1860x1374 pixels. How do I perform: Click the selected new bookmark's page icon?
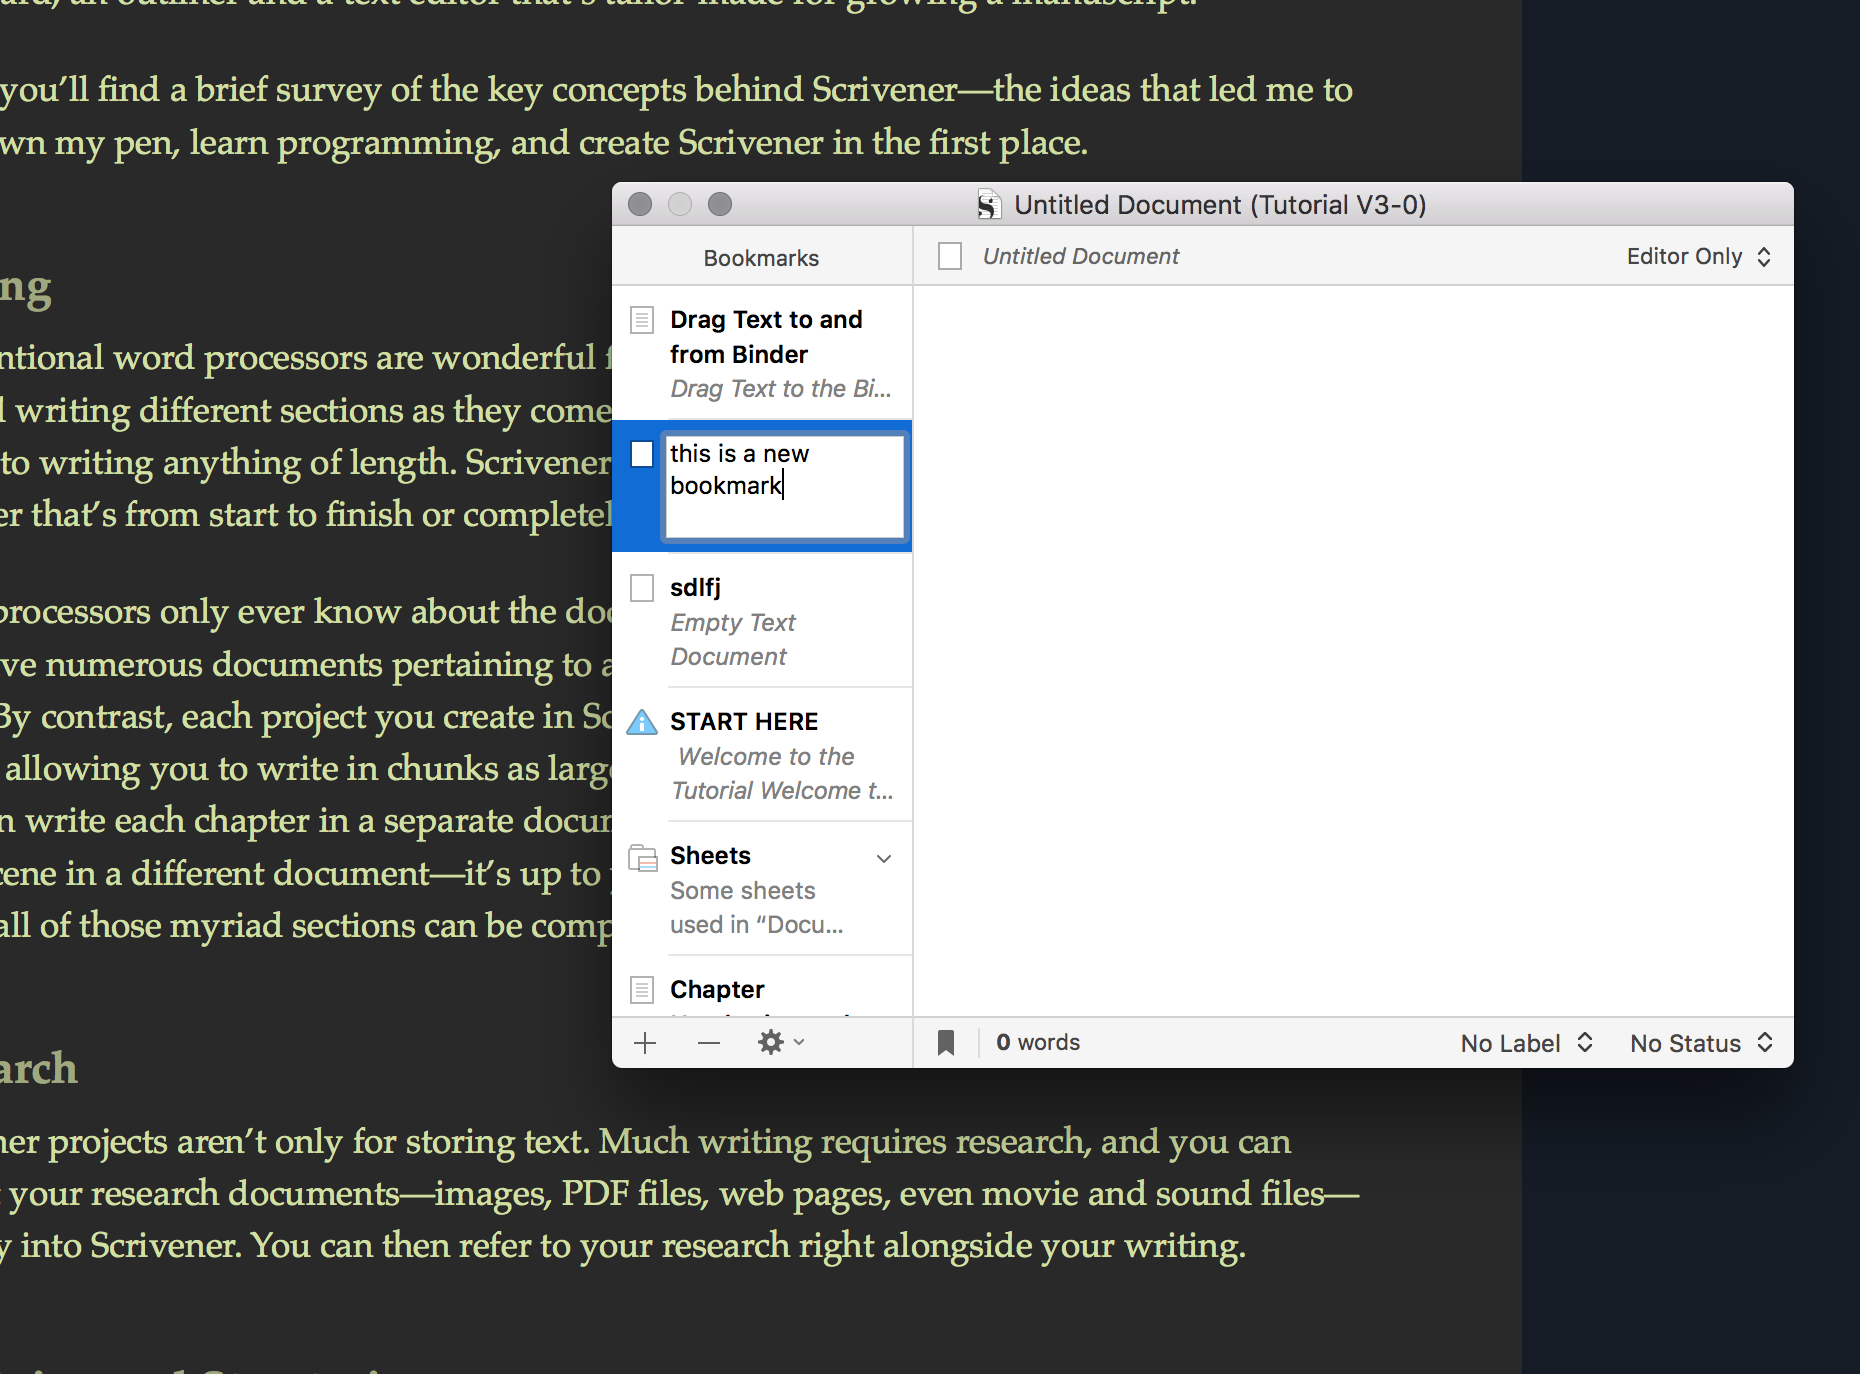[x=642, y=454]
